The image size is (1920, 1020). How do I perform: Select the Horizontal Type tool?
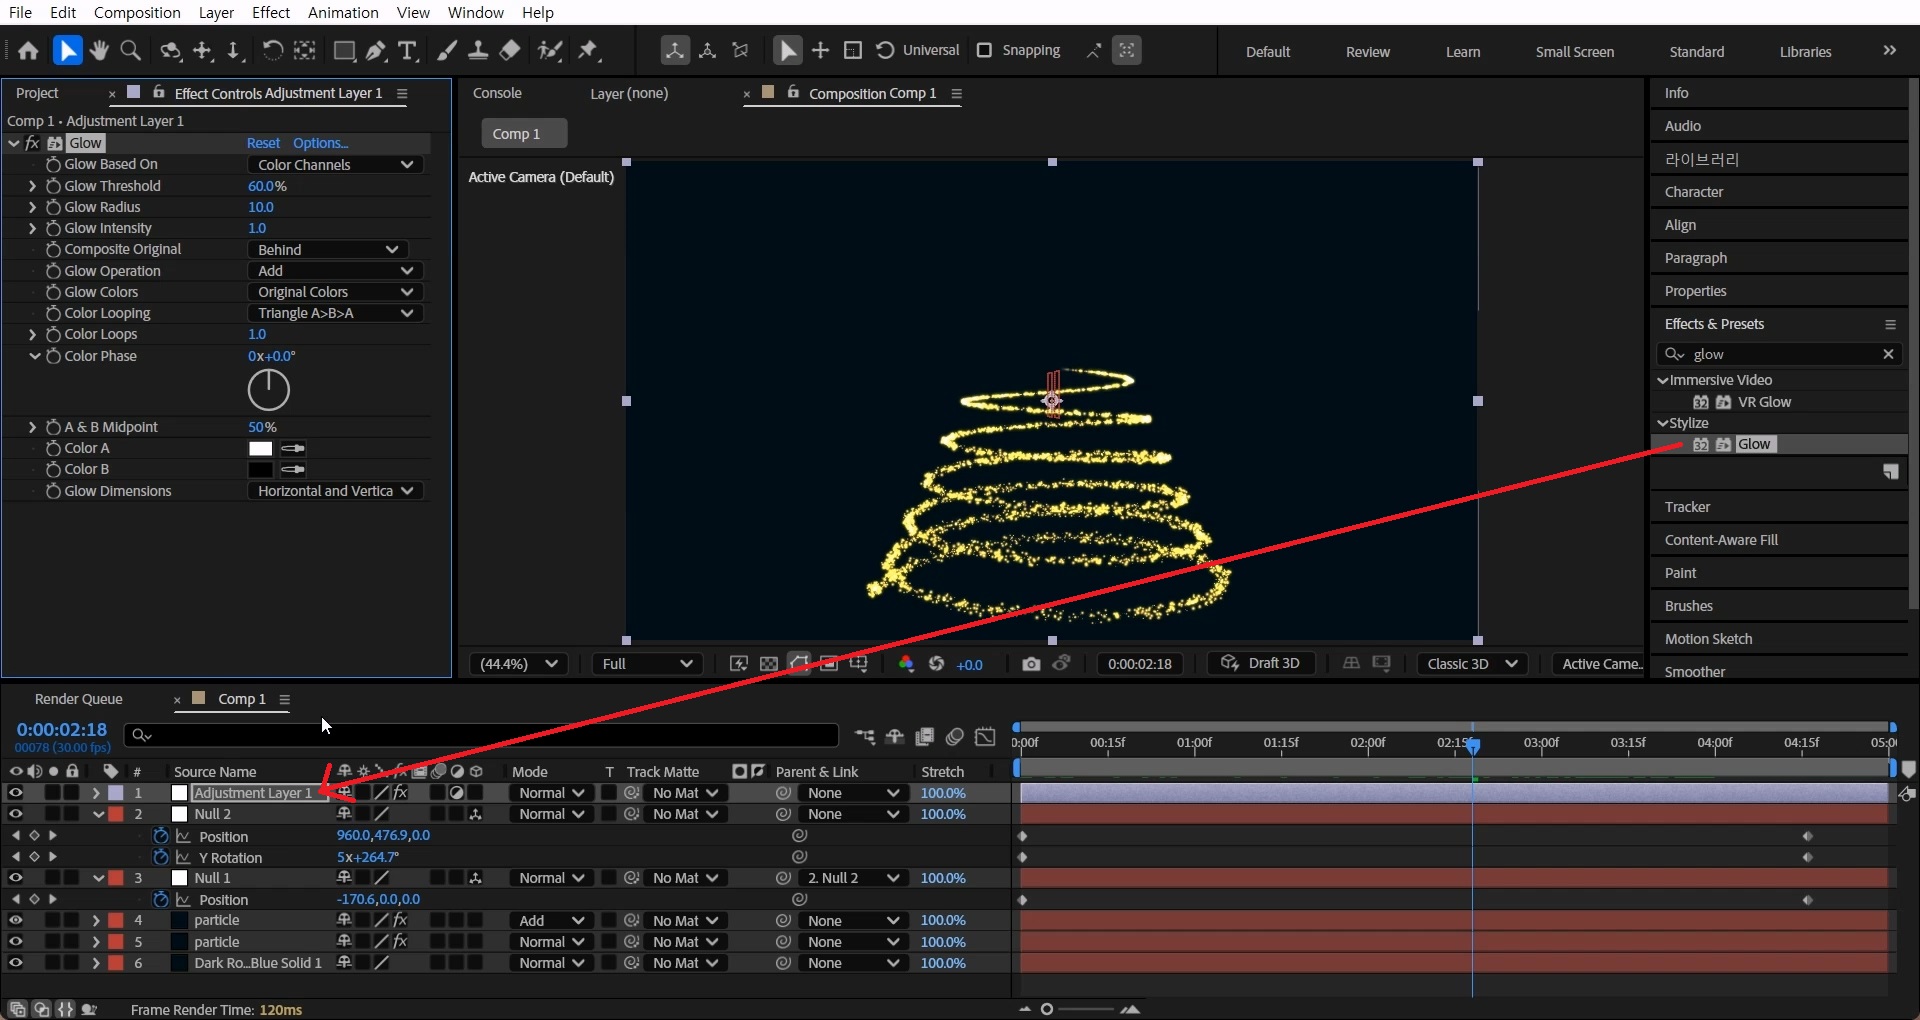407,51
